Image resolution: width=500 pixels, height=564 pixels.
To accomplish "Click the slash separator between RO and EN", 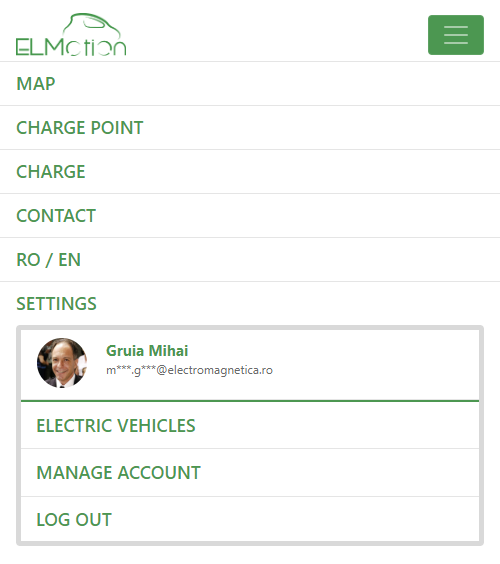I will point(49,260).
